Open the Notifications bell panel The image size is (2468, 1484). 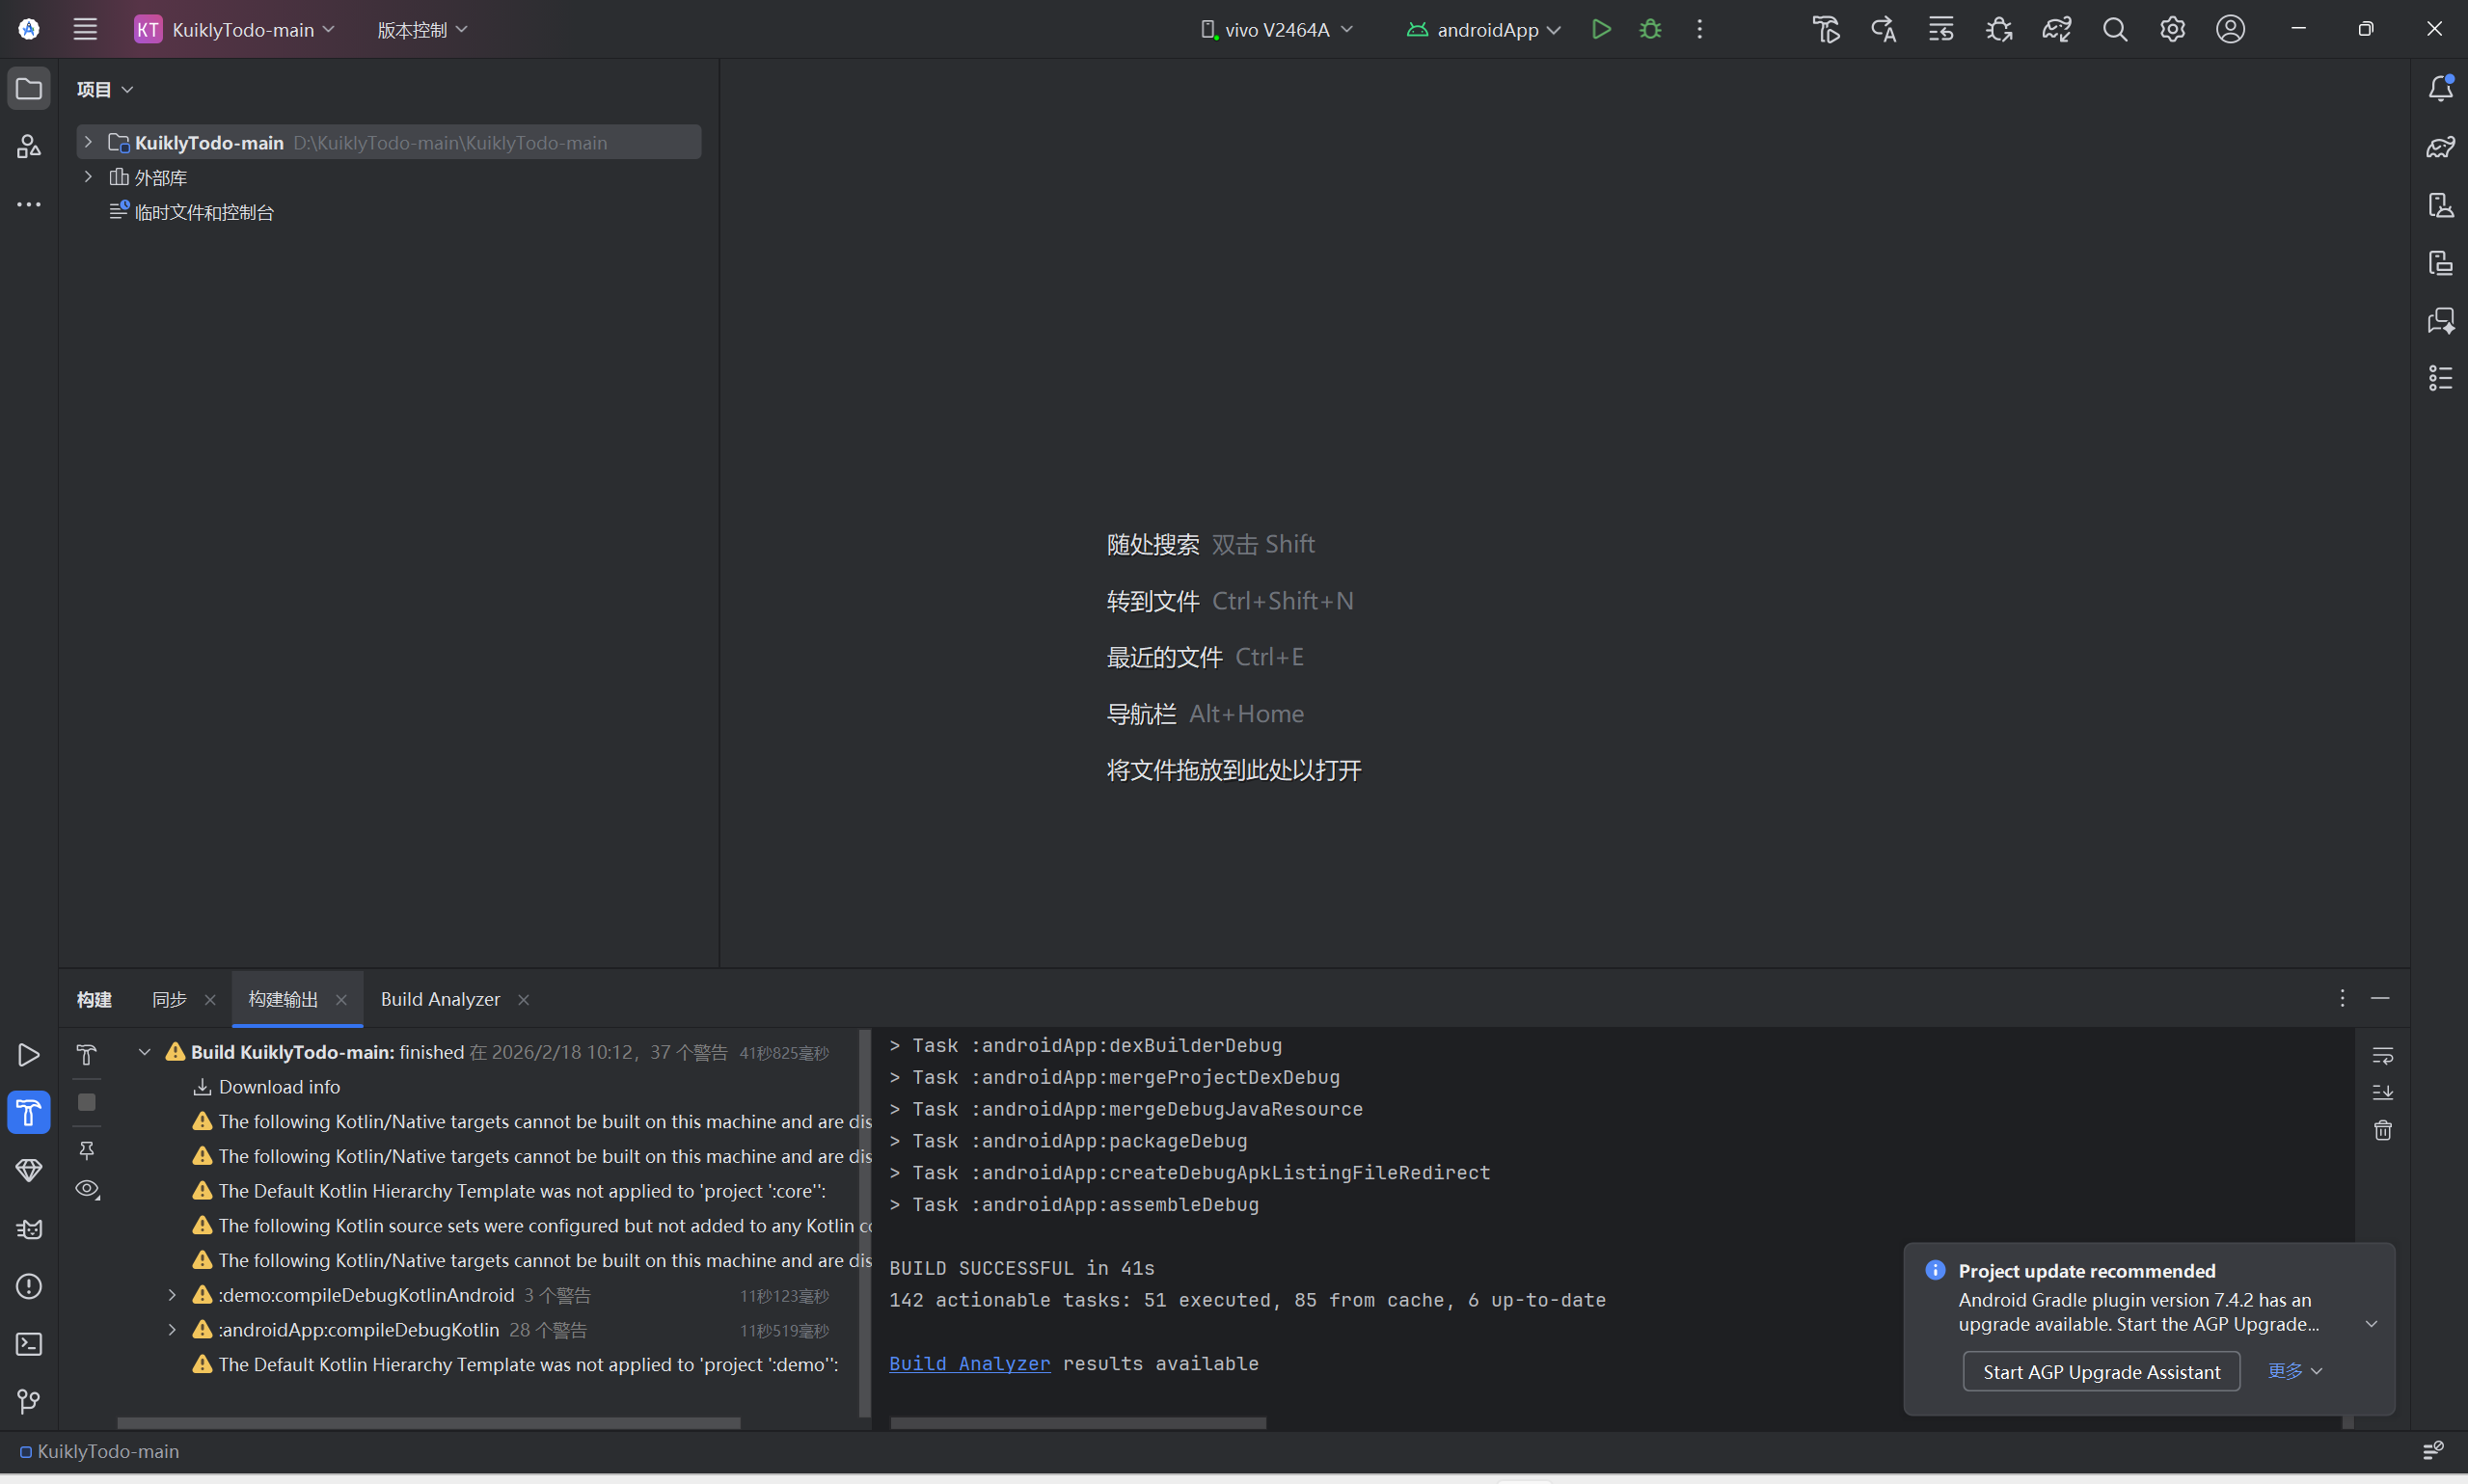tap(2440, 88)
